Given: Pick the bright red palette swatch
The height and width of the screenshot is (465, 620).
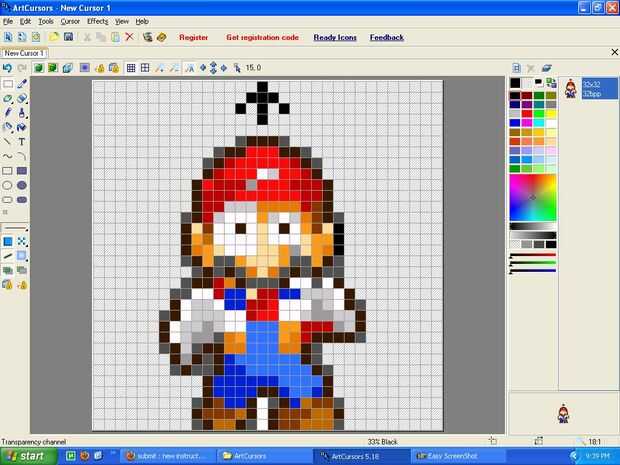Looking at the screenshot, I should [527, 114].
